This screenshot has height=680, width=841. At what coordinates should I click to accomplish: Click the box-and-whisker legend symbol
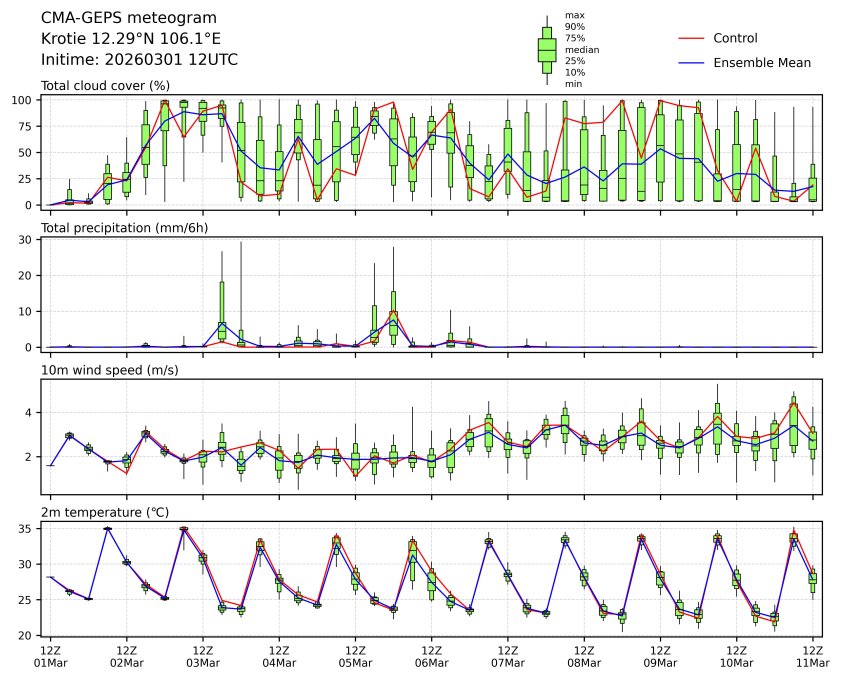(x=547, y=50)
